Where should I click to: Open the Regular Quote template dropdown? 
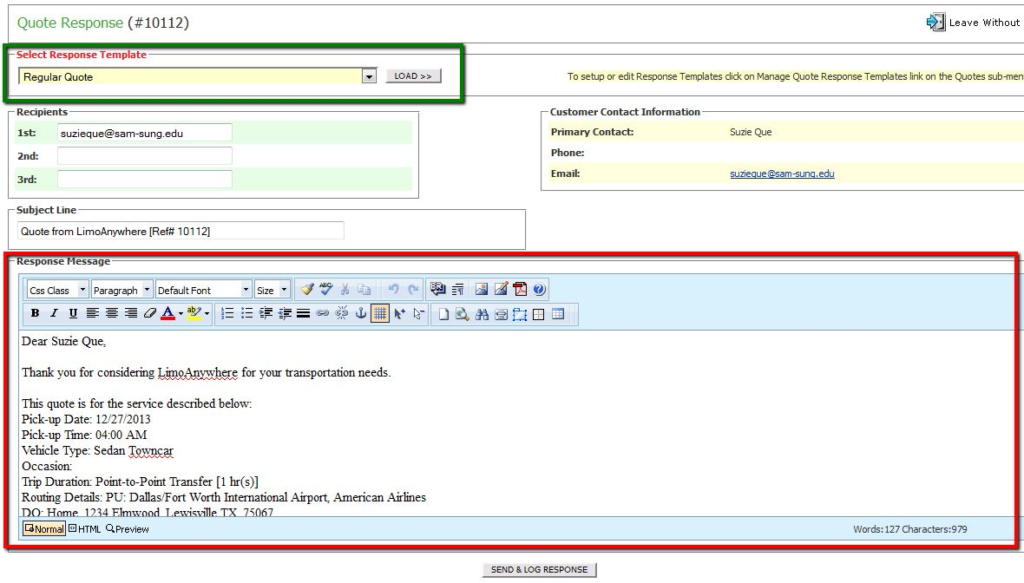pyautogui.click(x=369, y=77)
